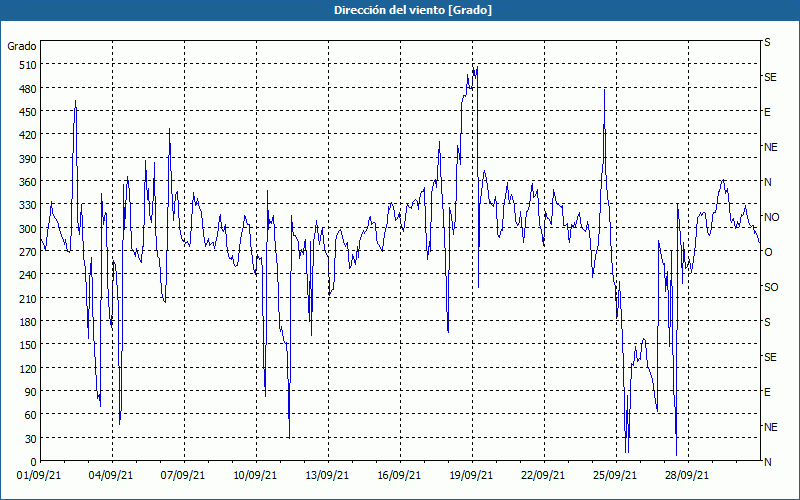800x500 pixels.
Task: Pick the 240 y-axis value
Action: [x=27, y=274]
